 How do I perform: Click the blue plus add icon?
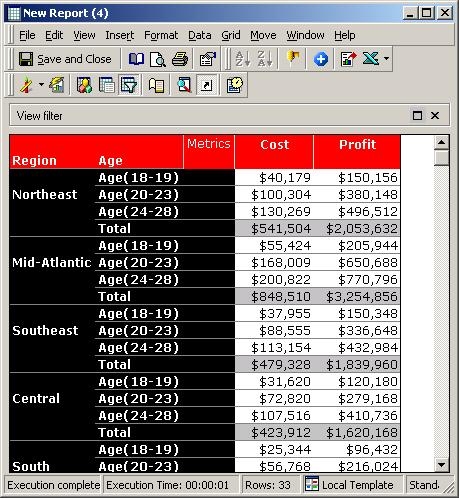pos(320,59)
